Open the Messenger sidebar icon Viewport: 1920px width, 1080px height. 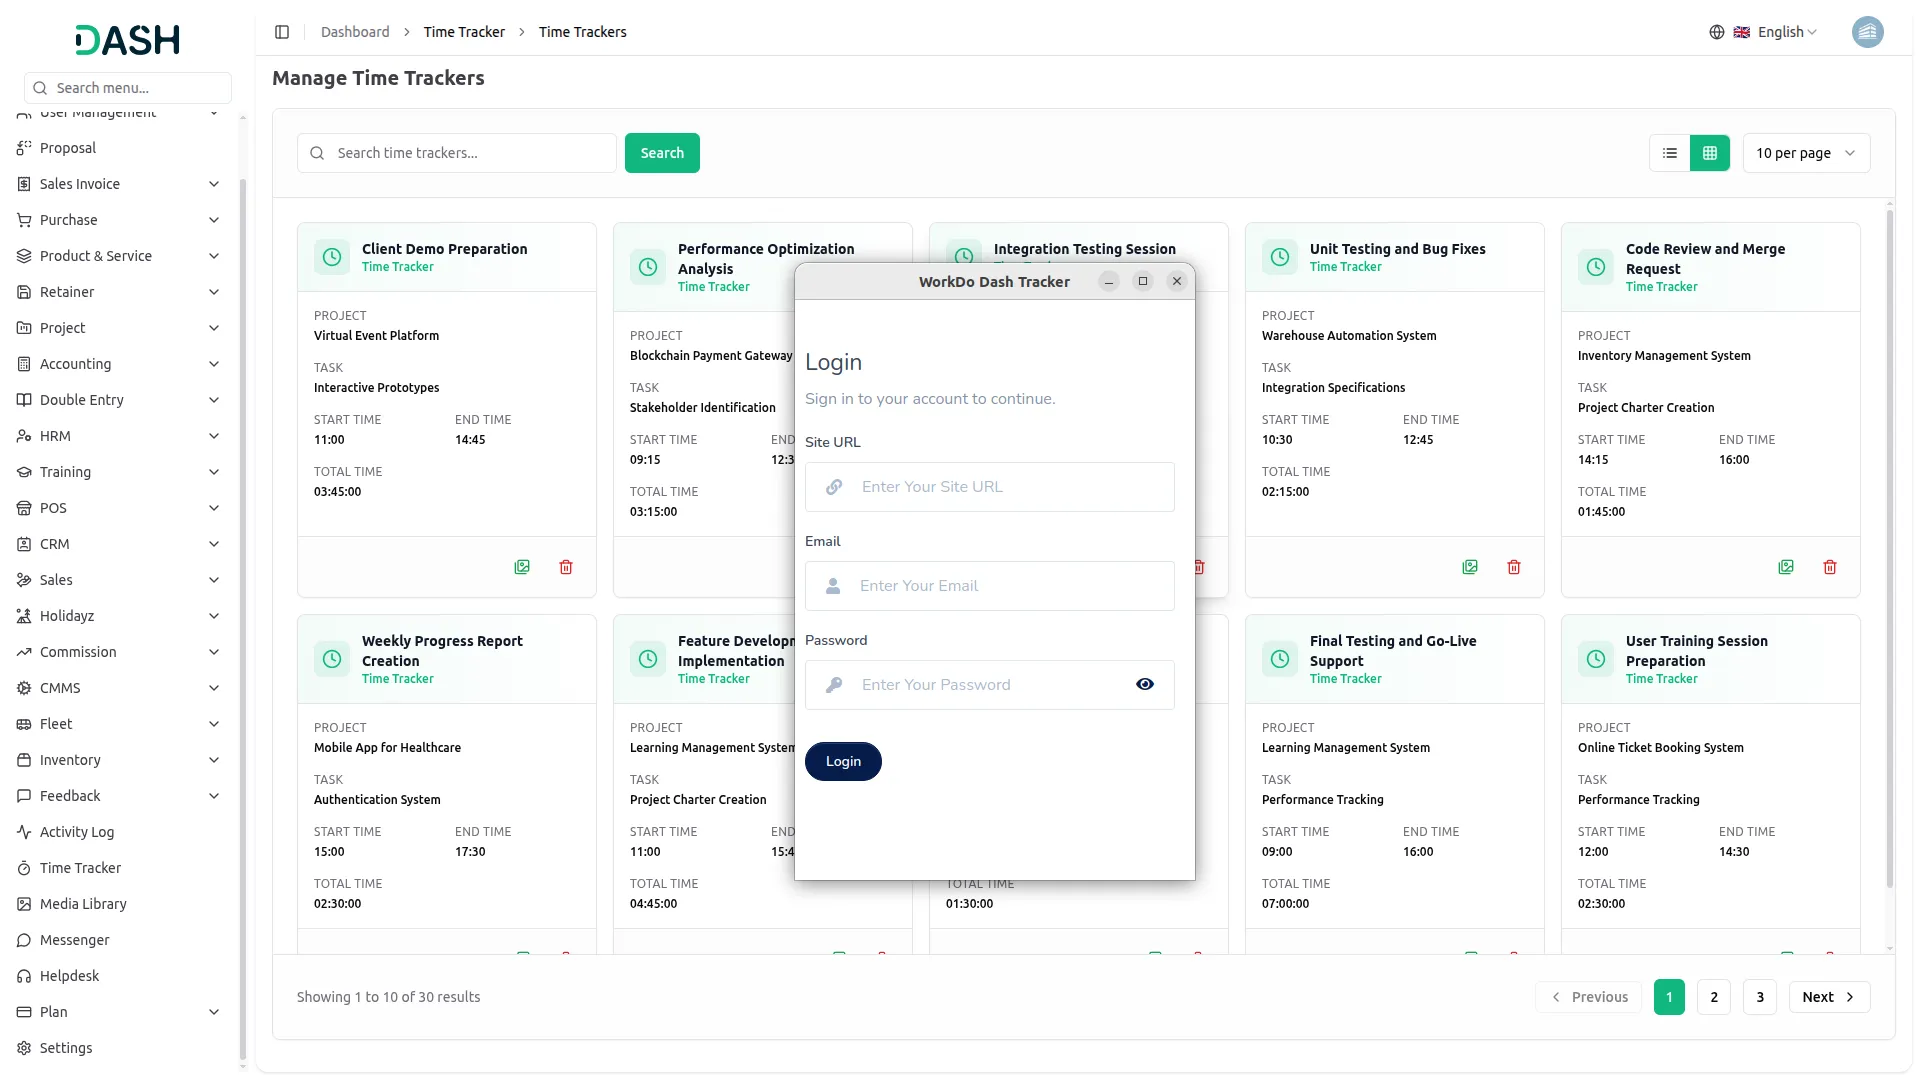point(24,940)
